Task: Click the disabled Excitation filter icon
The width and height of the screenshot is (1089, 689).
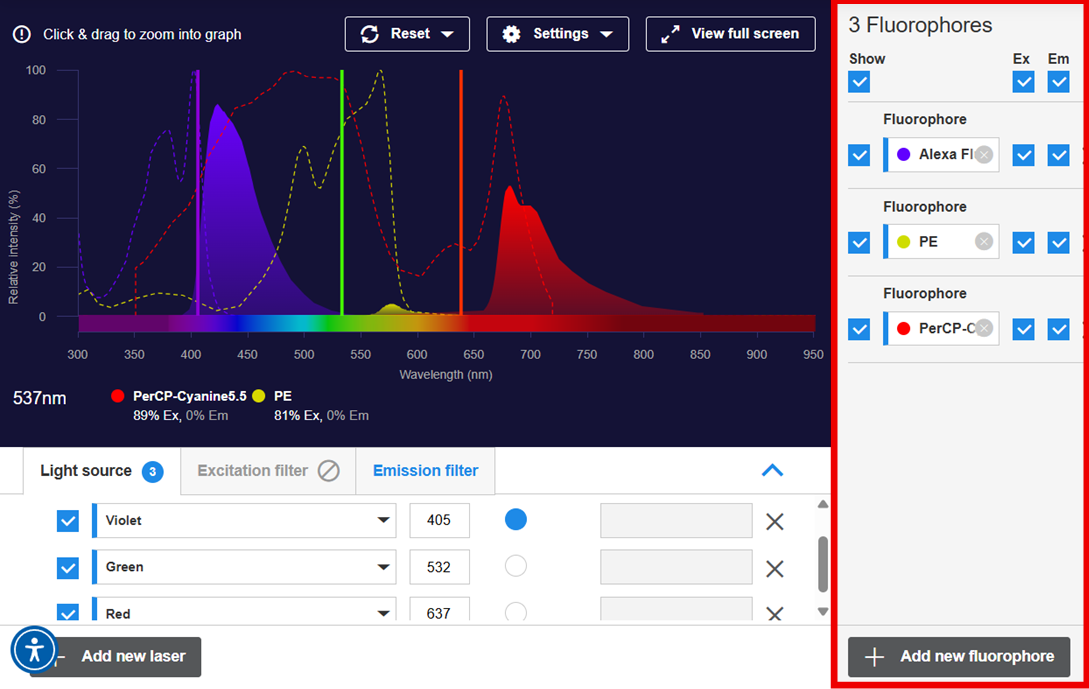Action: click(328, 471)
